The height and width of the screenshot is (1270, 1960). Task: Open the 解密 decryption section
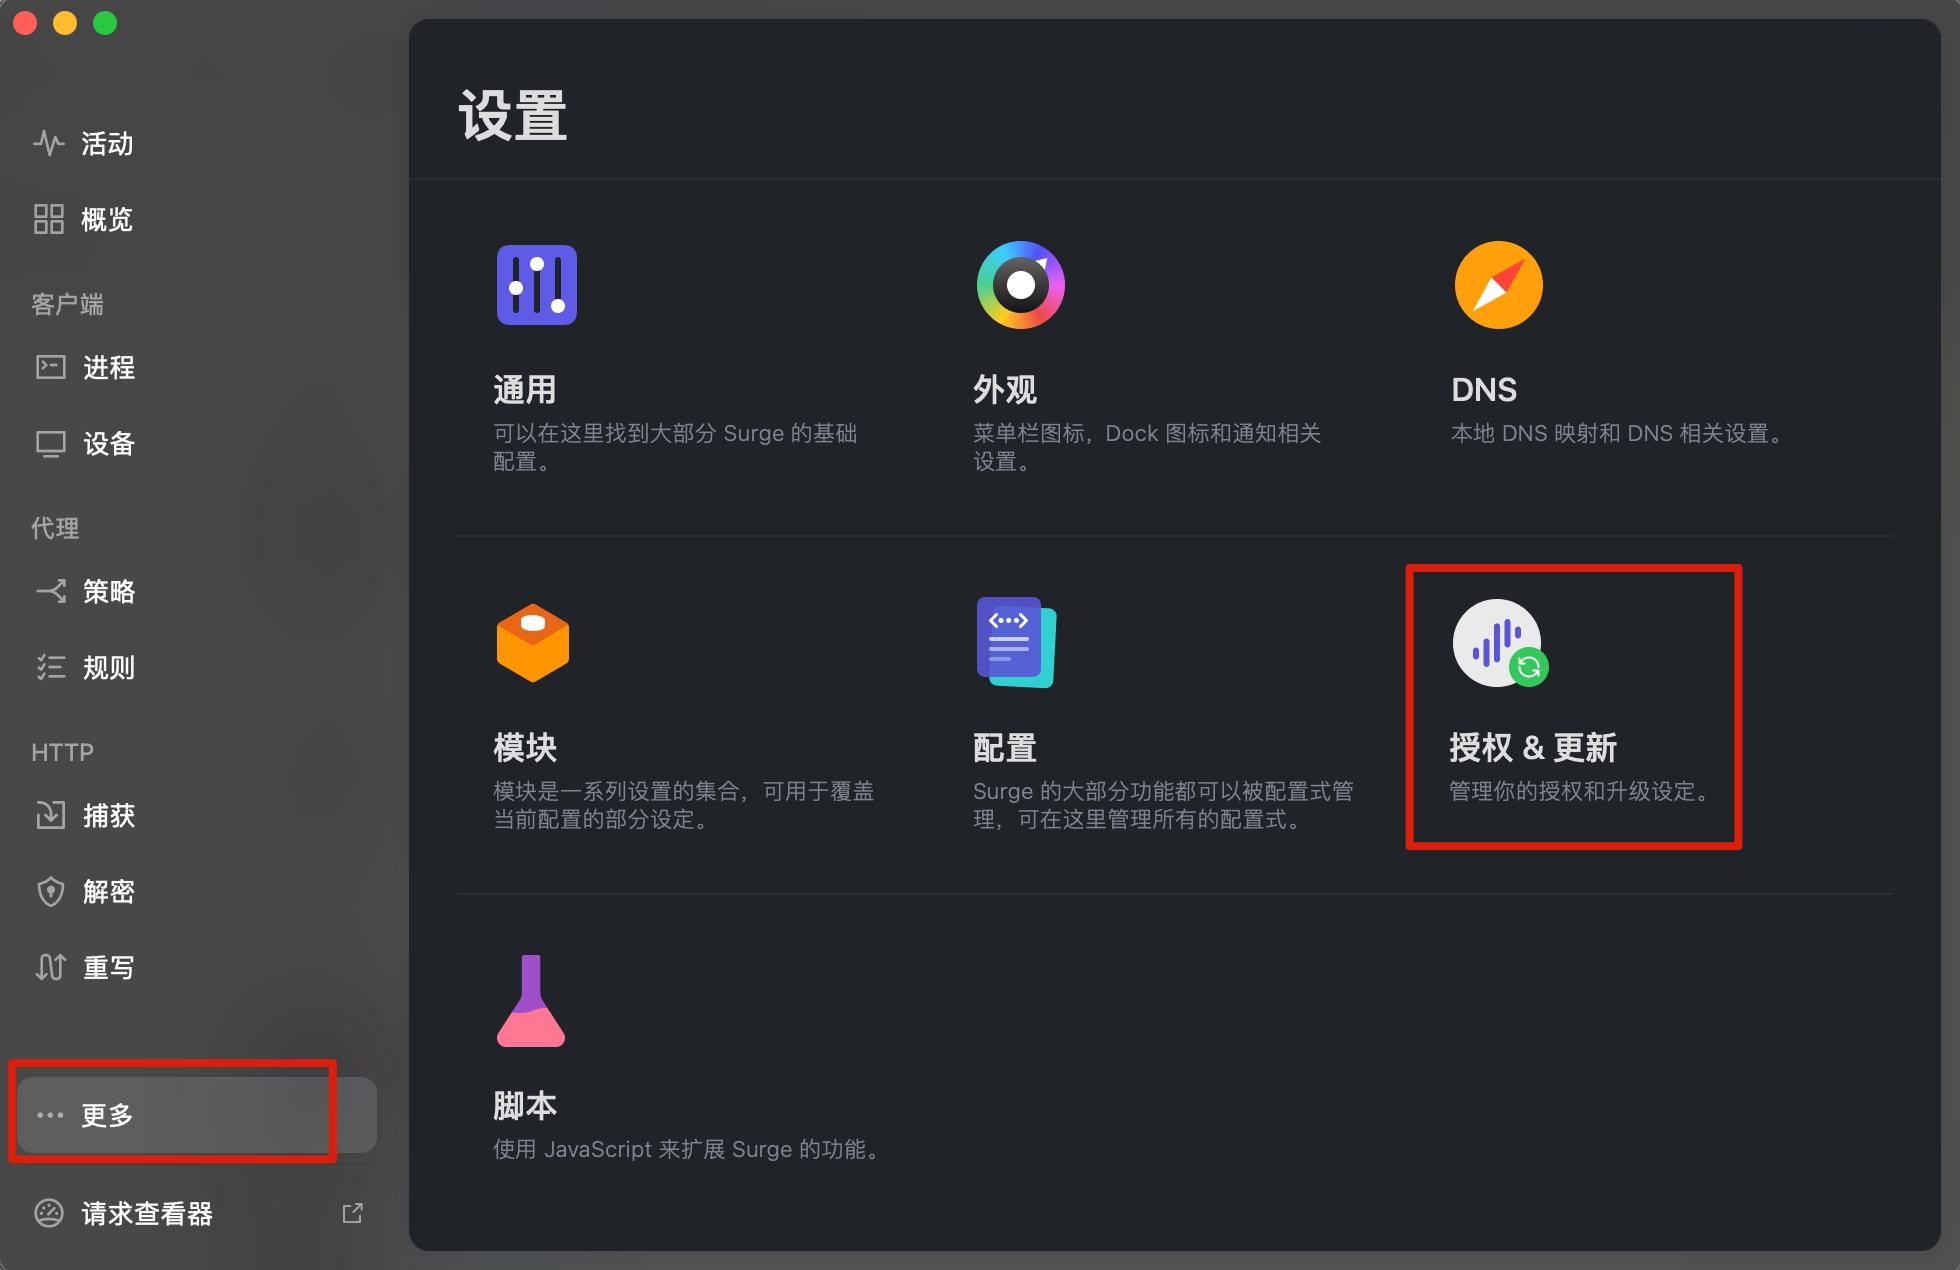108,892
